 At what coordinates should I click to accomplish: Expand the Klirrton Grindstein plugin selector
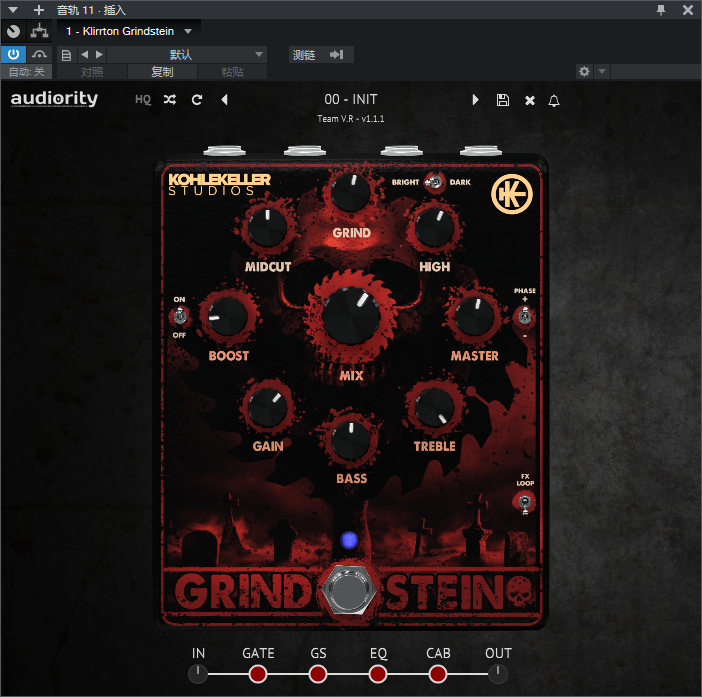188,31
